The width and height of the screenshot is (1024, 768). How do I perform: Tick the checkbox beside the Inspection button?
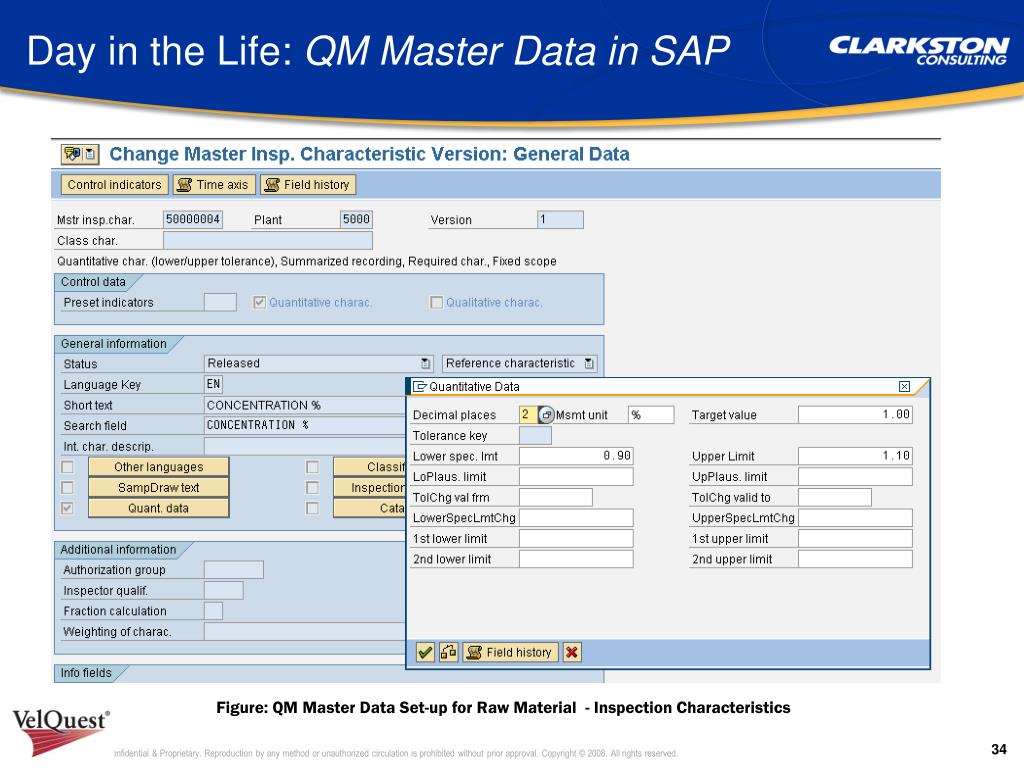312,488
